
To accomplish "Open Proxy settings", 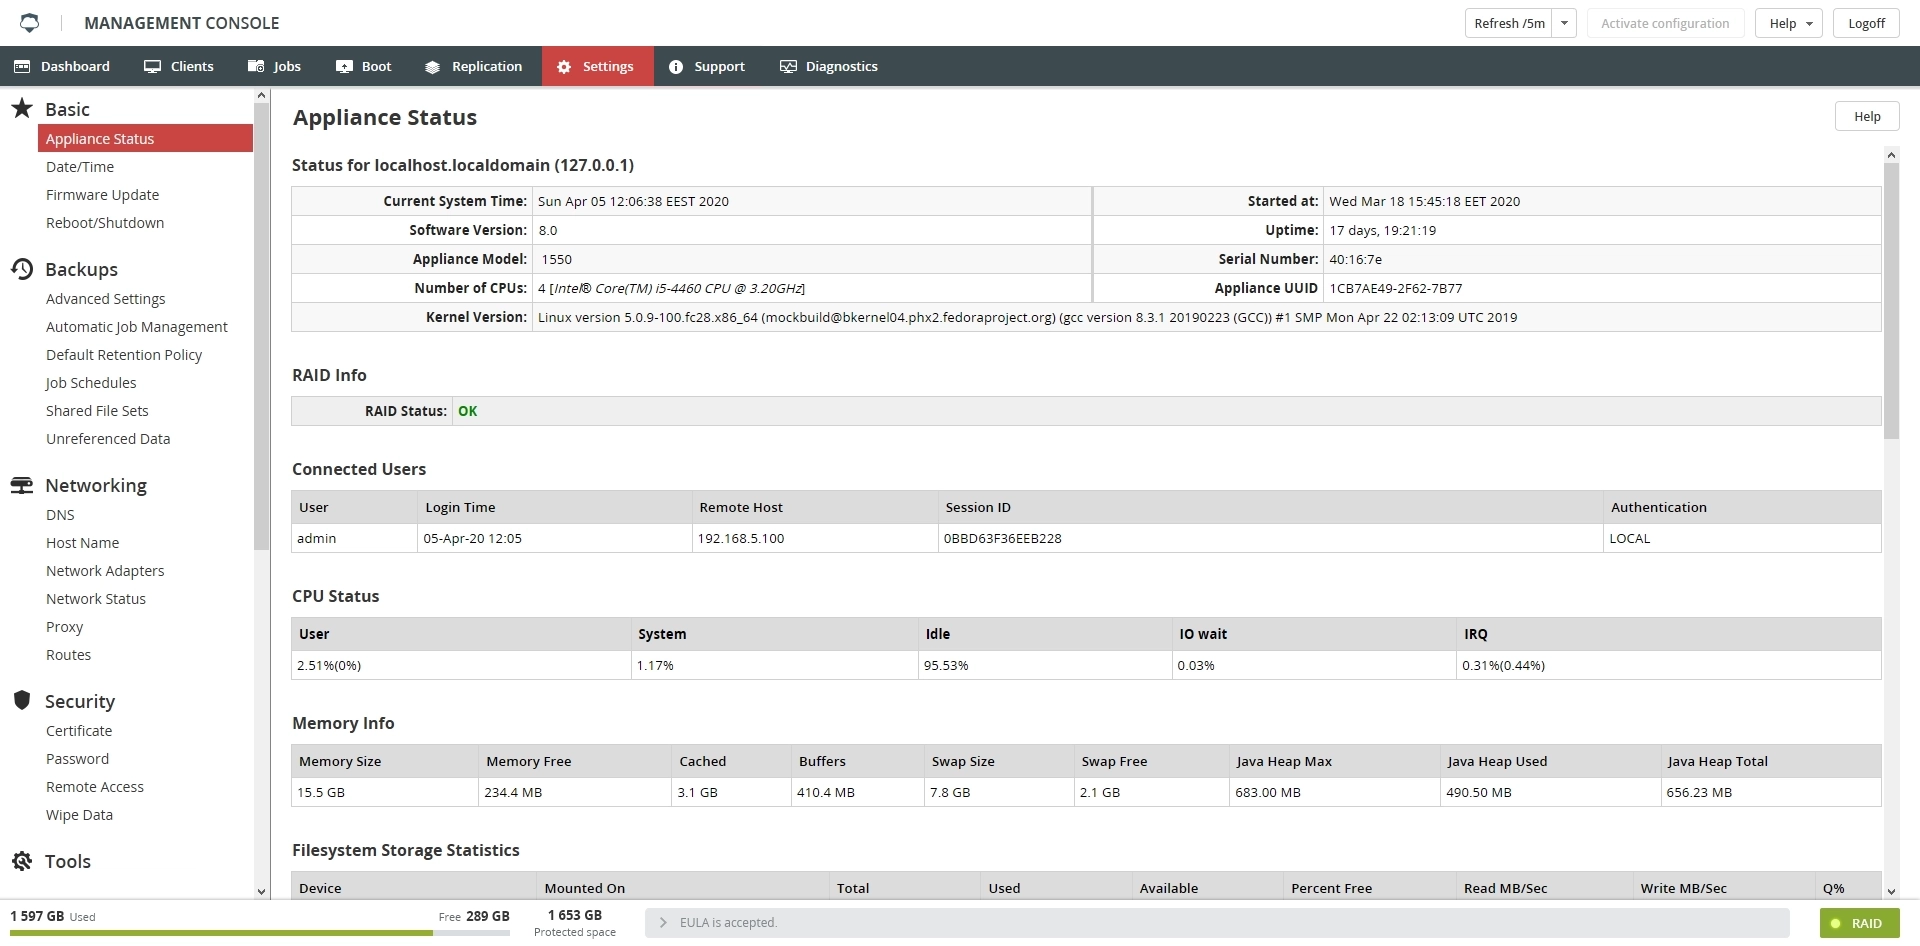I will pos(64,627).
